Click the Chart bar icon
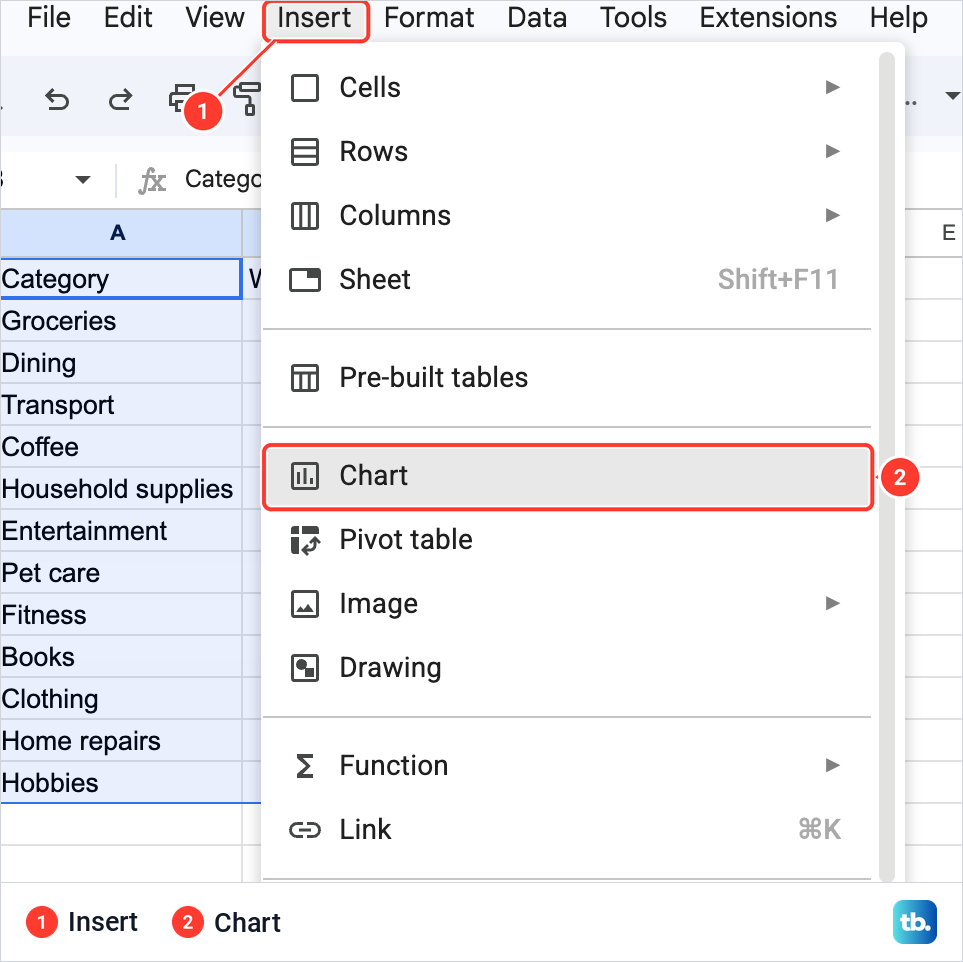Screen dimensions: 963x962 tap(305, 476)
